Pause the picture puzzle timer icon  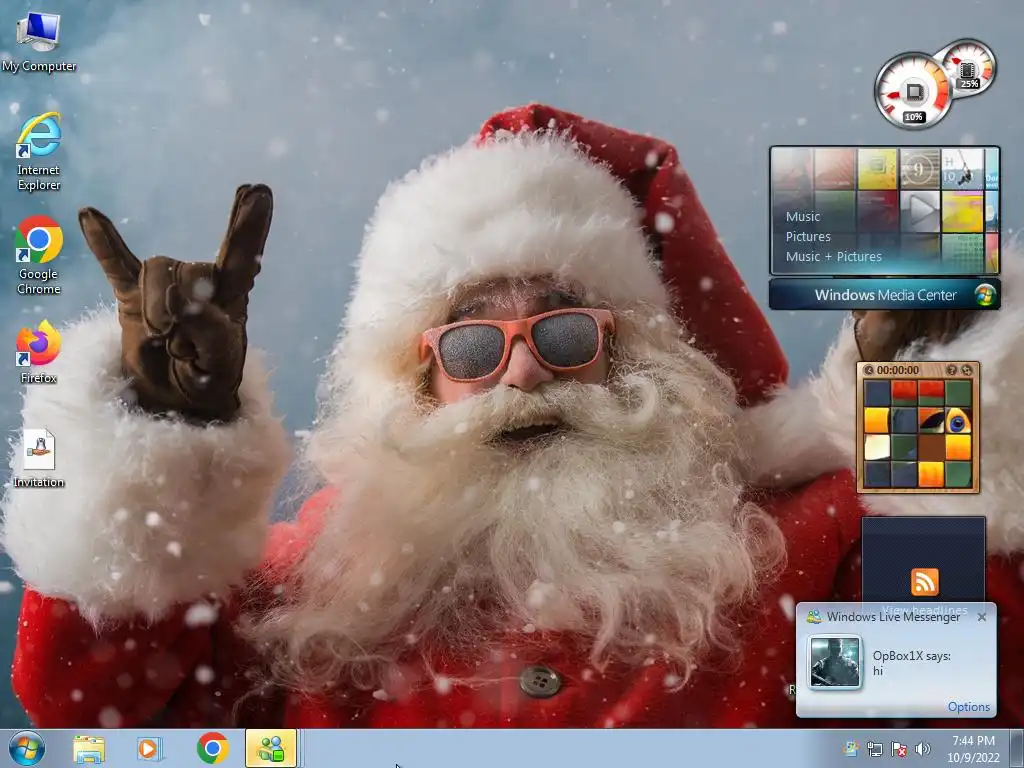(x=869, y=370)
